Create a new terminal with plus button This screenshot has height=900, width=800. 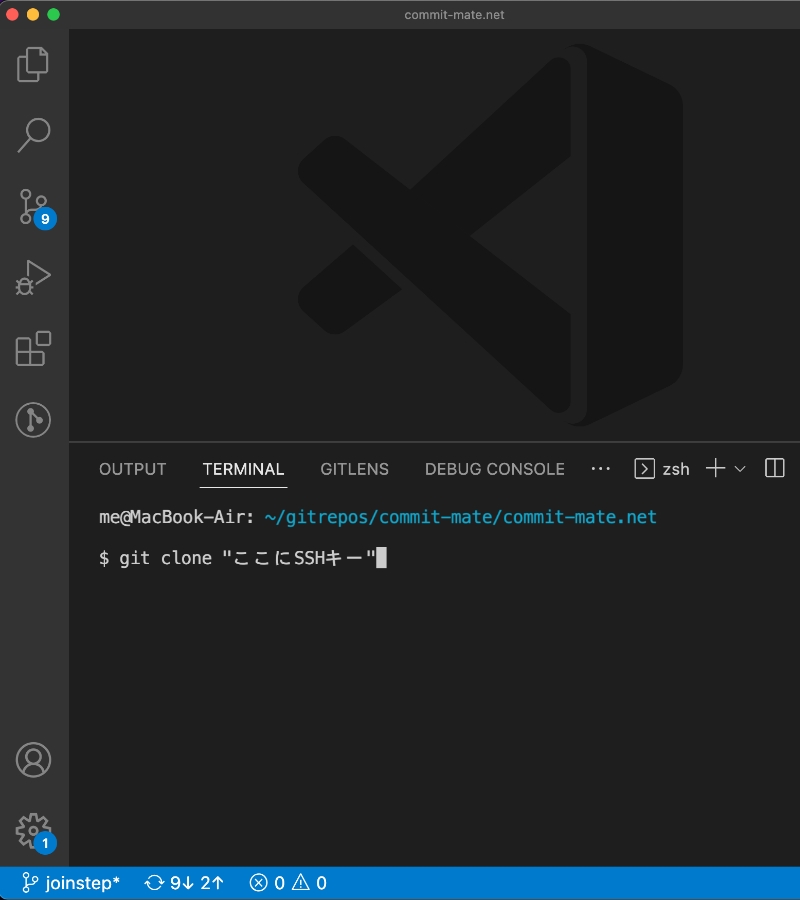(715, 469)
